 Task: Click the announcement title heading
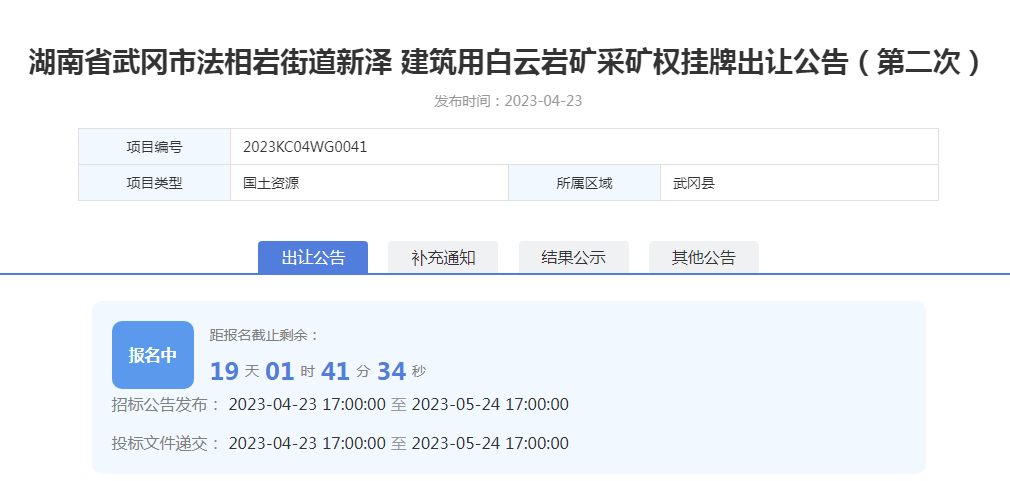[504, 63]
